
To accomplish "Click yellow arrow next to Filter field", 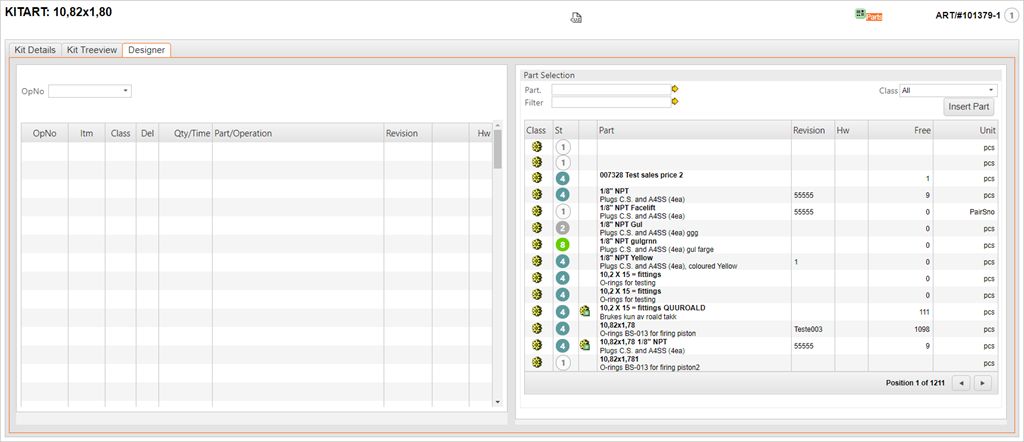I will 675,102.
